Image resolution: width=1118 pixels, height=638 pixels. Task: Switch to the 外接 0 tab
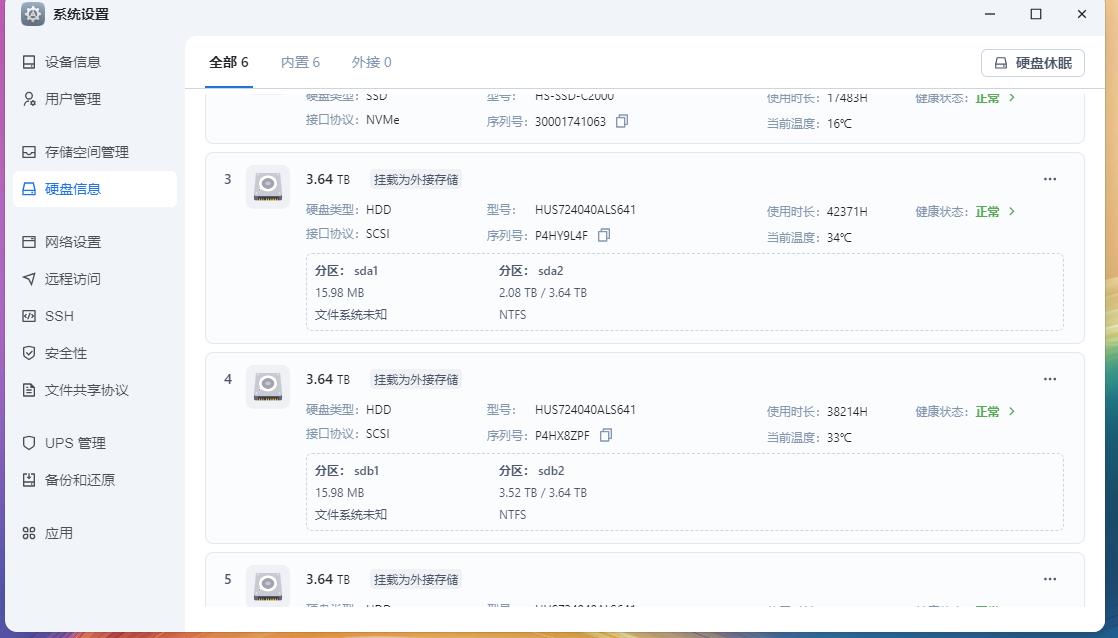(371, 62)
